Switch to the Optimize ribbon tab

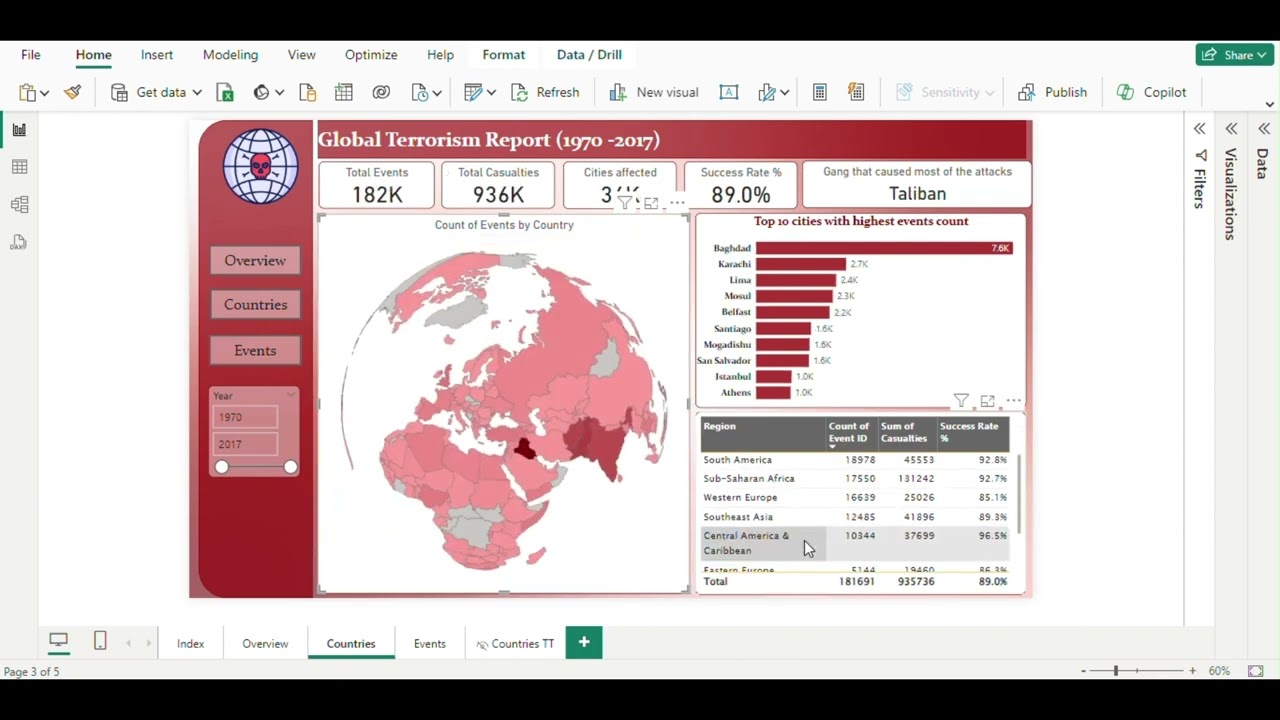371,55
